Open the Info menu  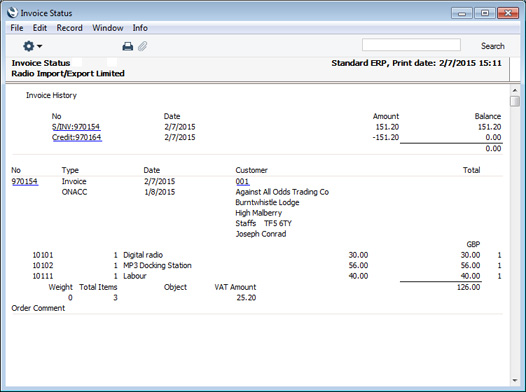point(140,28)
